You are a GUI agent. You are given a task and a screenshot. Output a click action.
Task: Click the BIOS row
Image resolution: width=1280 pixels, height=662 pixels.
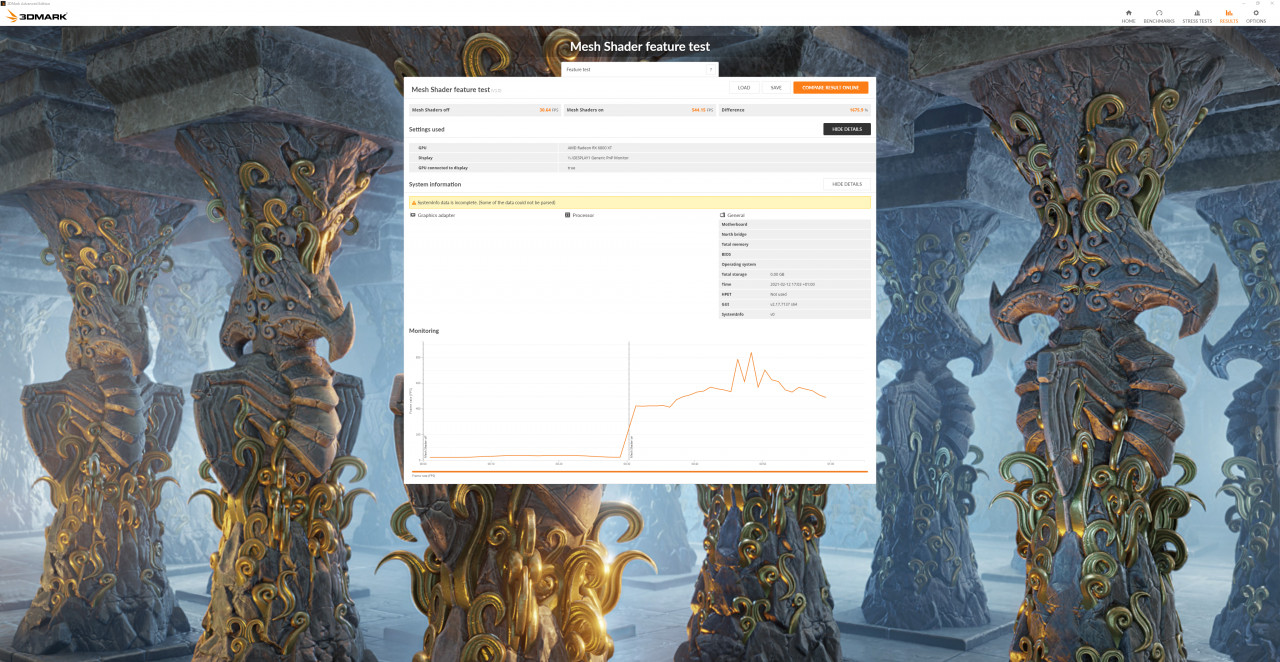[x=795, y=254]
